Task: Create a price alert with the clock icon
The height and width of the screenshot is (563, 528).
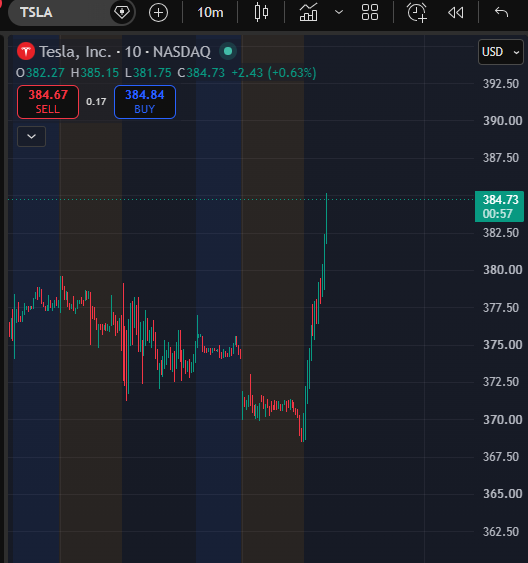Action: click(x=417, y=13)
